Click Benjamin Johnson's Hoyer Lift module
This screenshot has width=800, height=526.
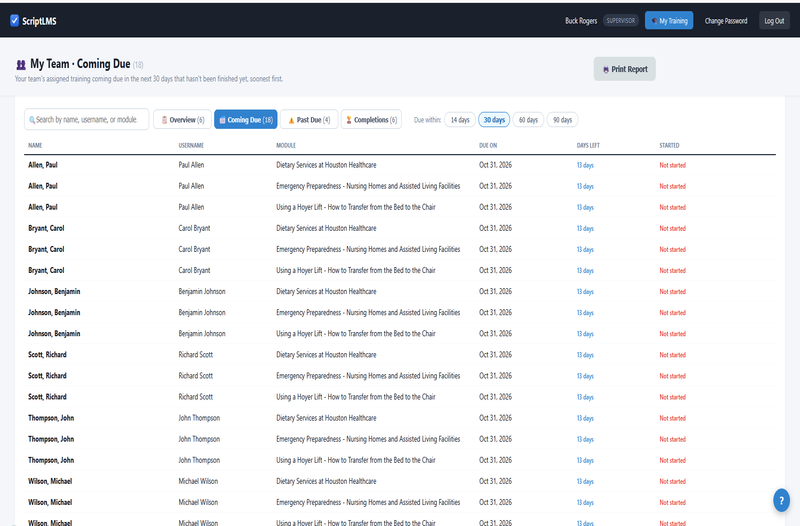click(x=356, y=334)
